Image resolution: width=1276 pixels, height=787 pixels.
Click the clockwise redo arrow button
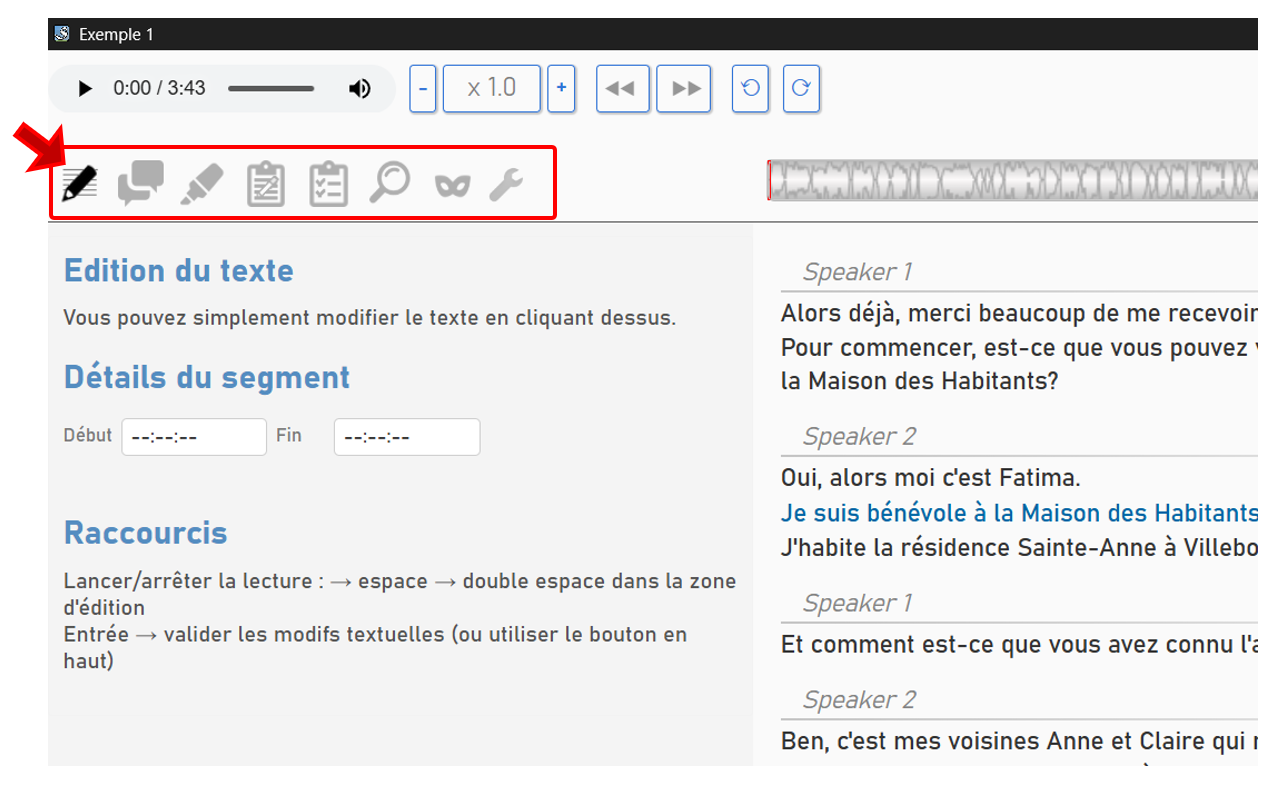point(801,89)
